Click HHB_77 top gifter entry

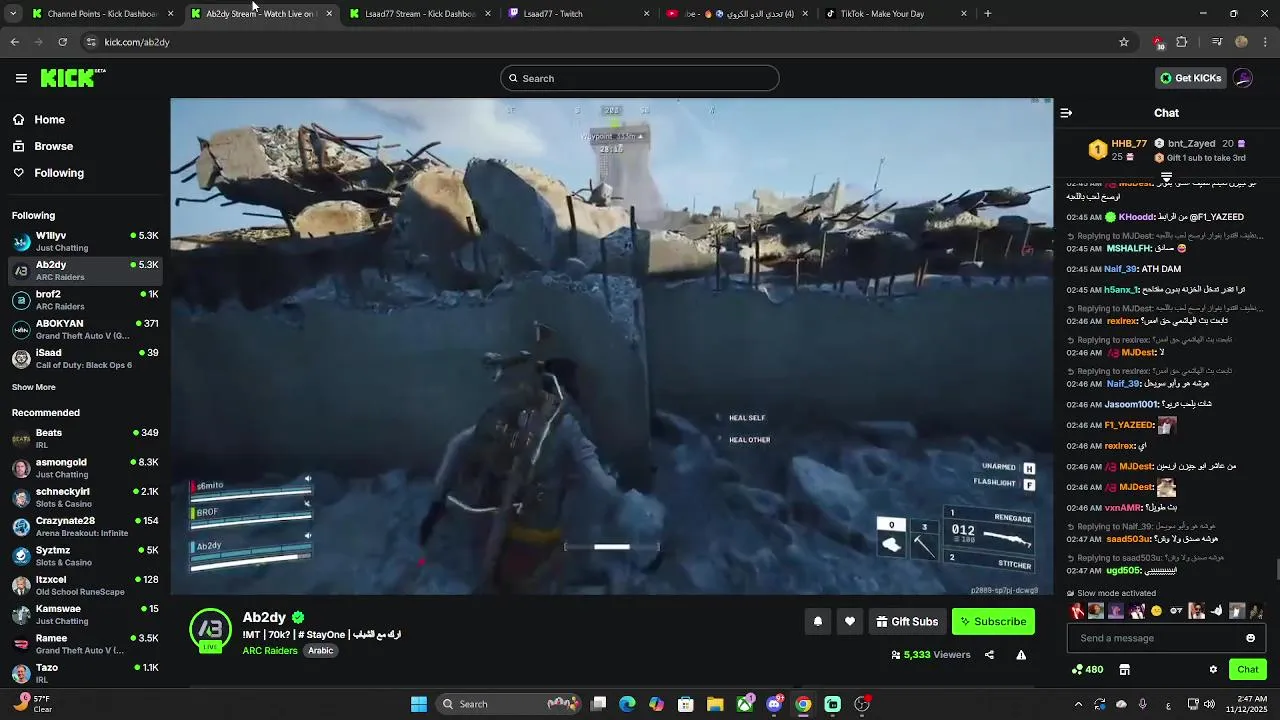pyautogui.click(x=1119, y=150)
